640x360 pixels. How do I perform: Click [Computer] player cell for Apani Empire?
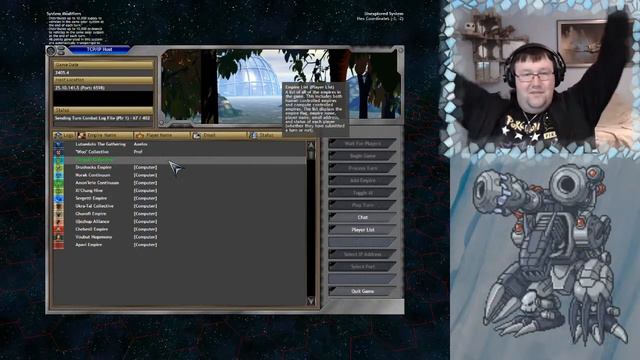click(x=145, y=245)
